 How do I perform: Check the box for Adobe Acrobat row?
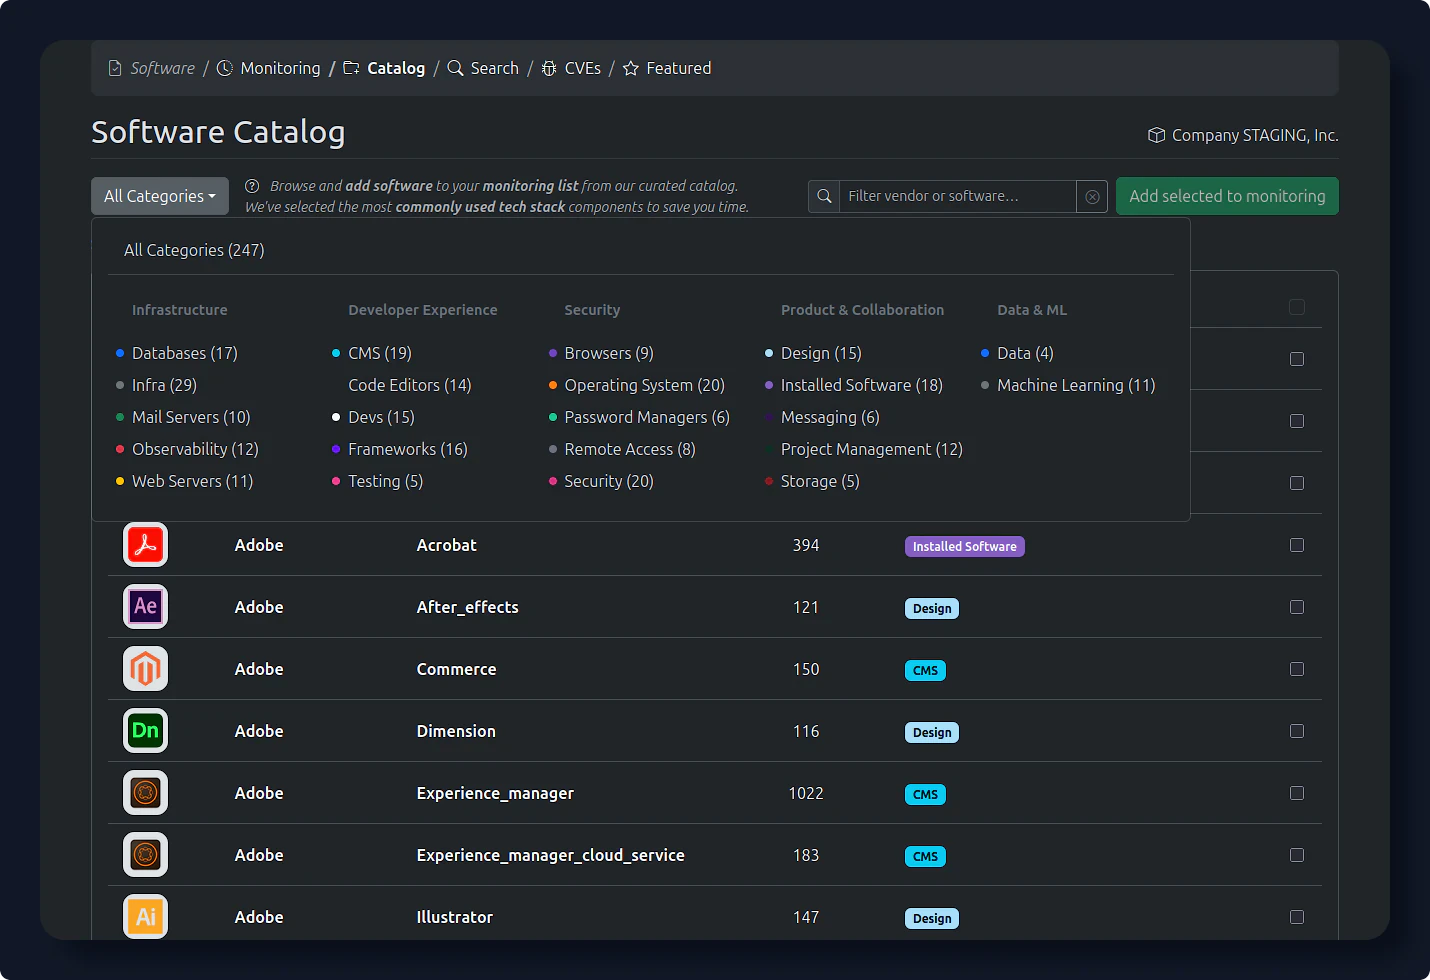click(1297, 545)
